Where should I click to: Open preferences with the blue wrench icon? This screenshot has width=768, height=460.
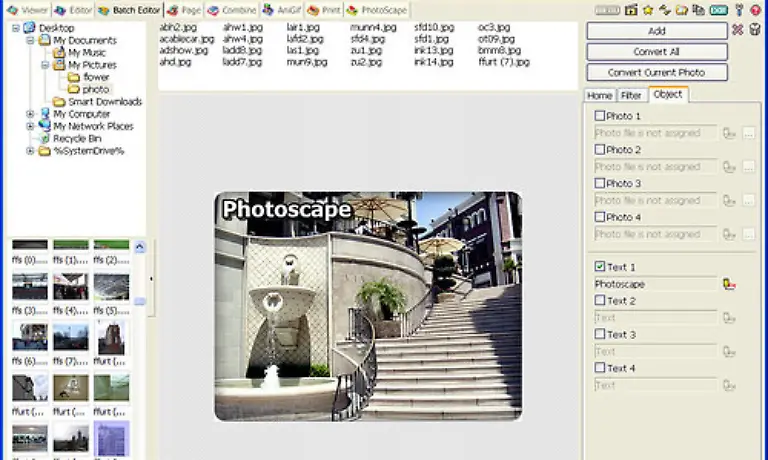tap(739, 10)
